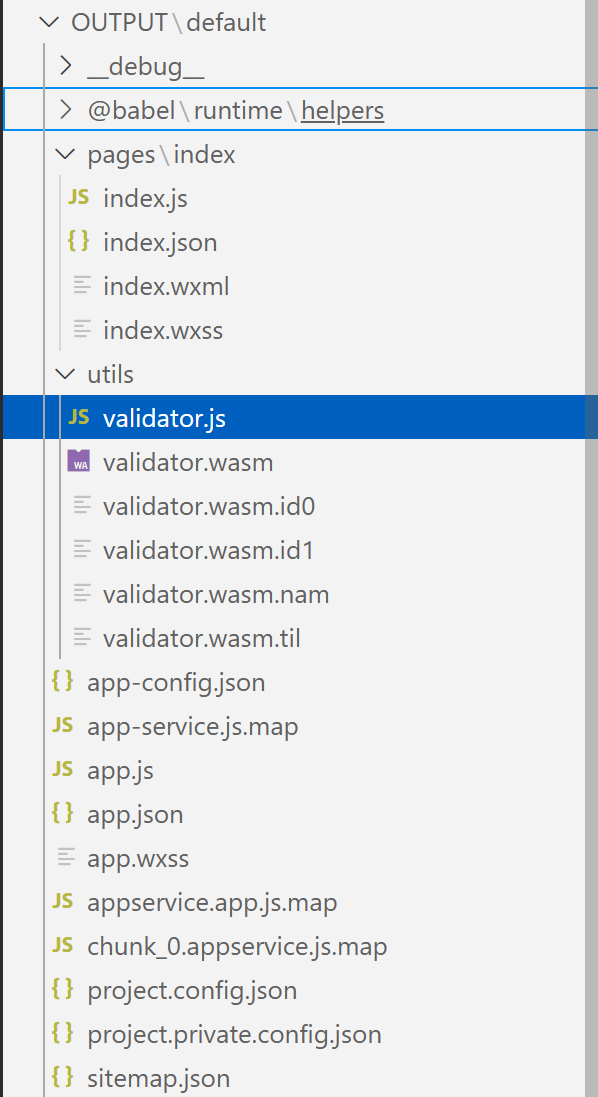Open index.wxss stylesheet file
The width and height of the screenshot is (598, 1097).
coord(163,330)
